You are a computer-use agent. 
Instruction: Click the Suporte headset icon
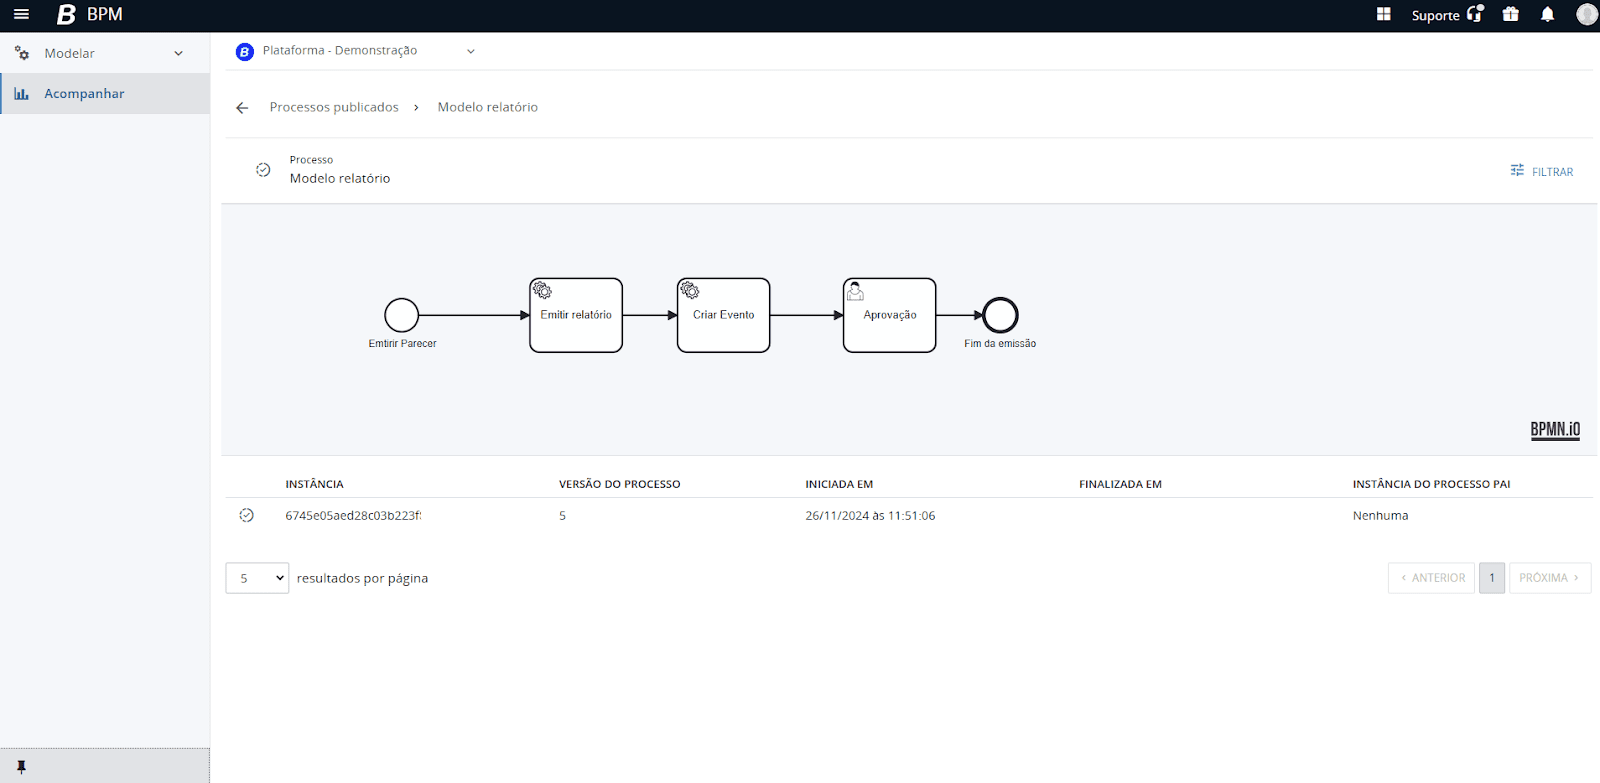tap(1475, 14)
